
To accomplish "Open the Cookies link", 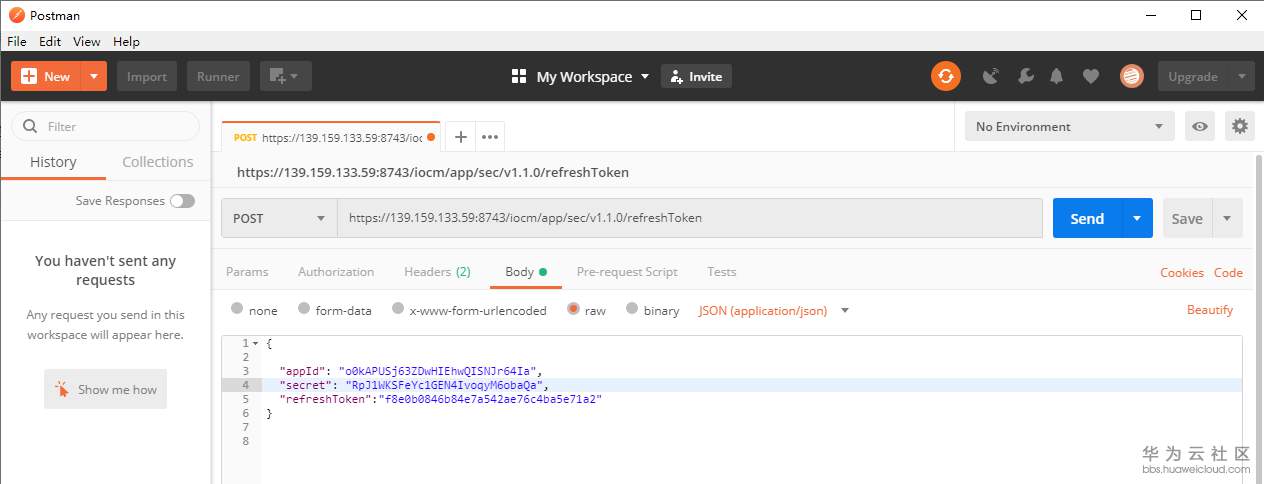I will [1182, 272].
